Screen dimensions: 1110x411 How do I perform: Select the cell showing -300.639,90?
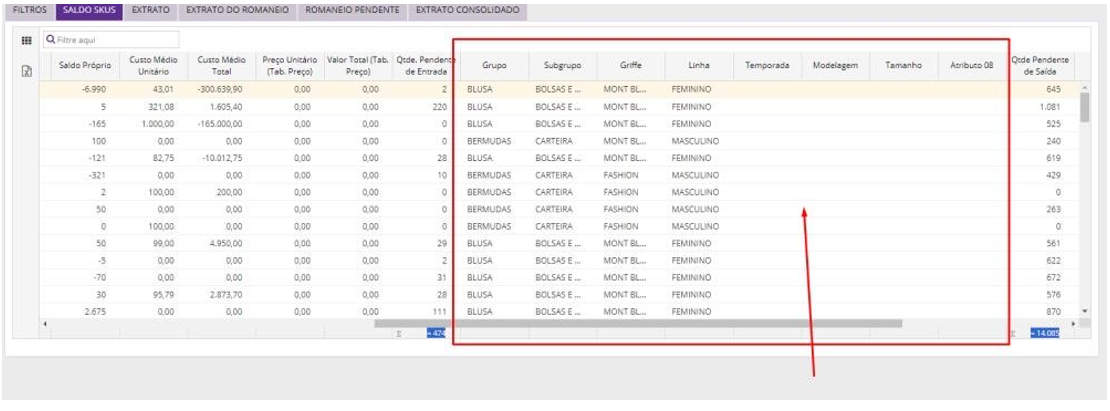[x=222, y=90]
